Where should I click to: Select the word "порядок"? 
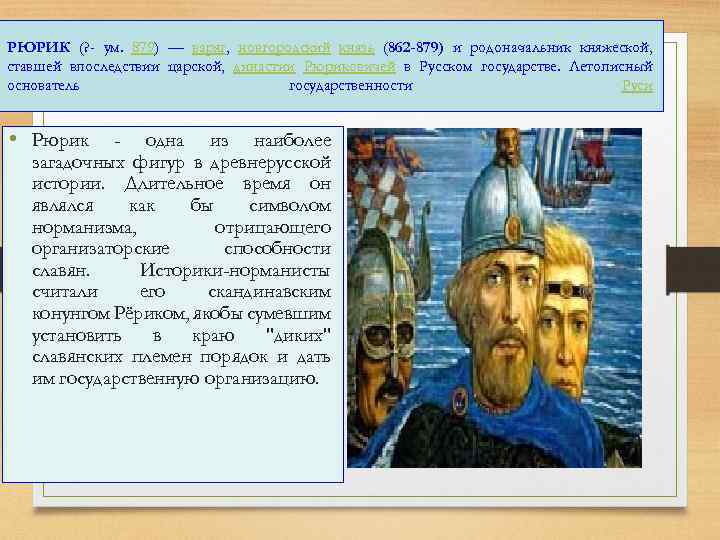(x=234, y=358)
